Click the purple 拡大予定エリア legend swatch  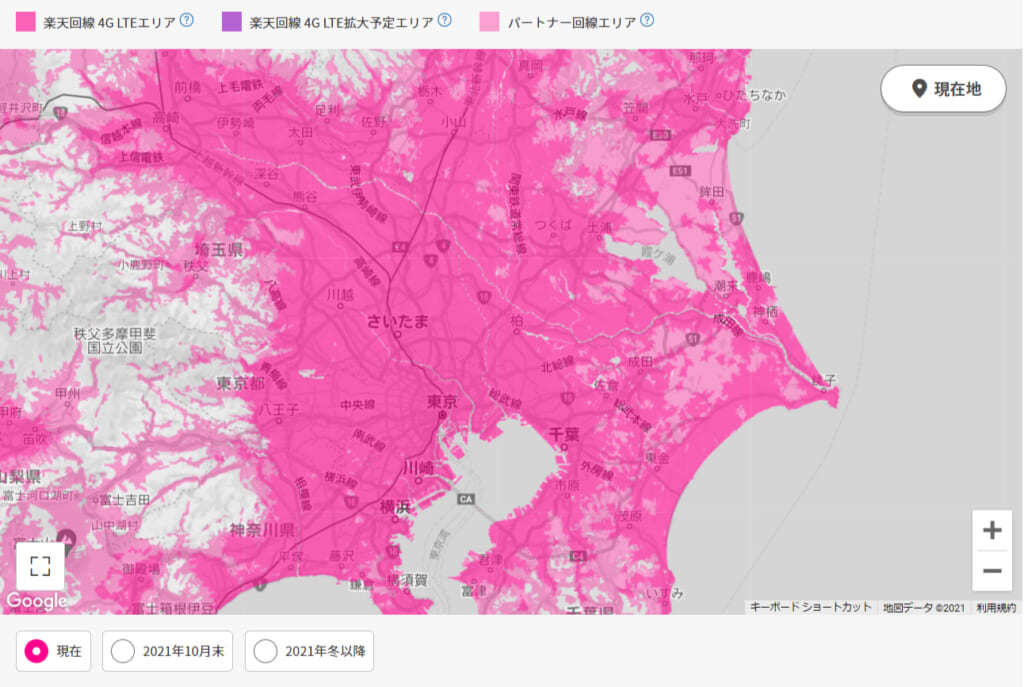pos(232,21)
